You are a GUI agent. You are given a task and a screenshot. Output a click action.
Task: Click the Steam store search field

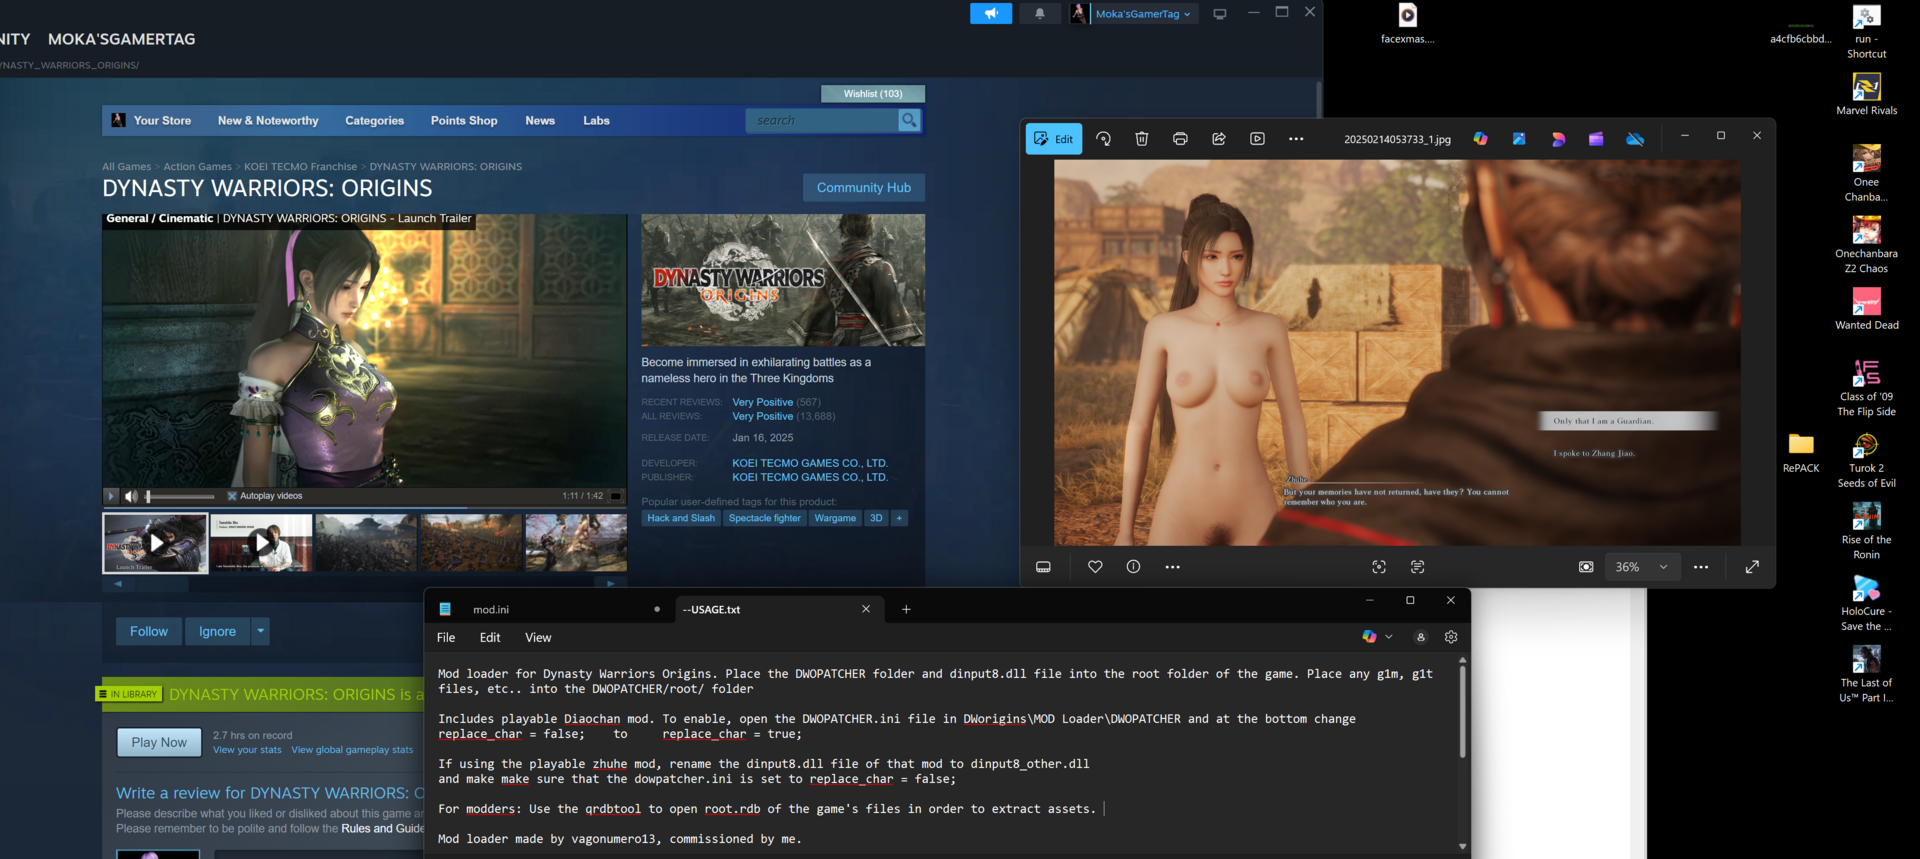[x=822, y=120]
